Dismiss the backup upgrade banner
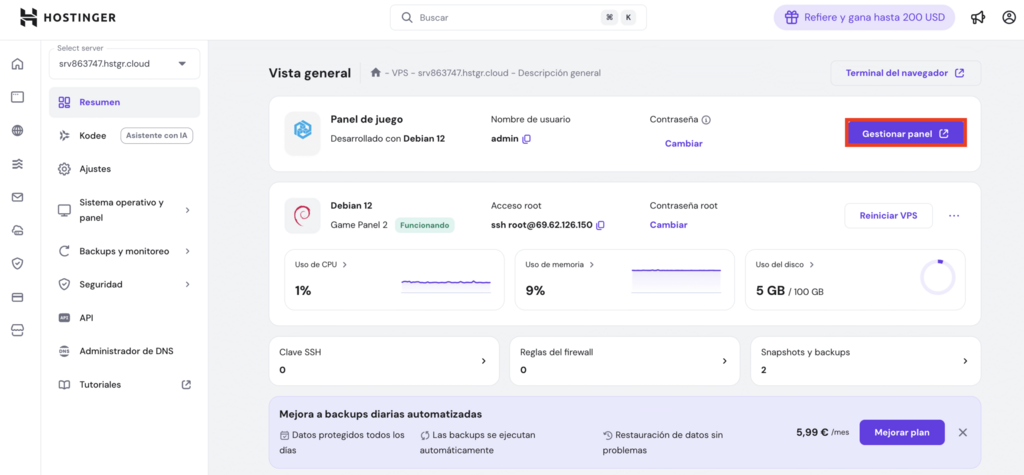Screen dimensions: 1024x475 963,432
